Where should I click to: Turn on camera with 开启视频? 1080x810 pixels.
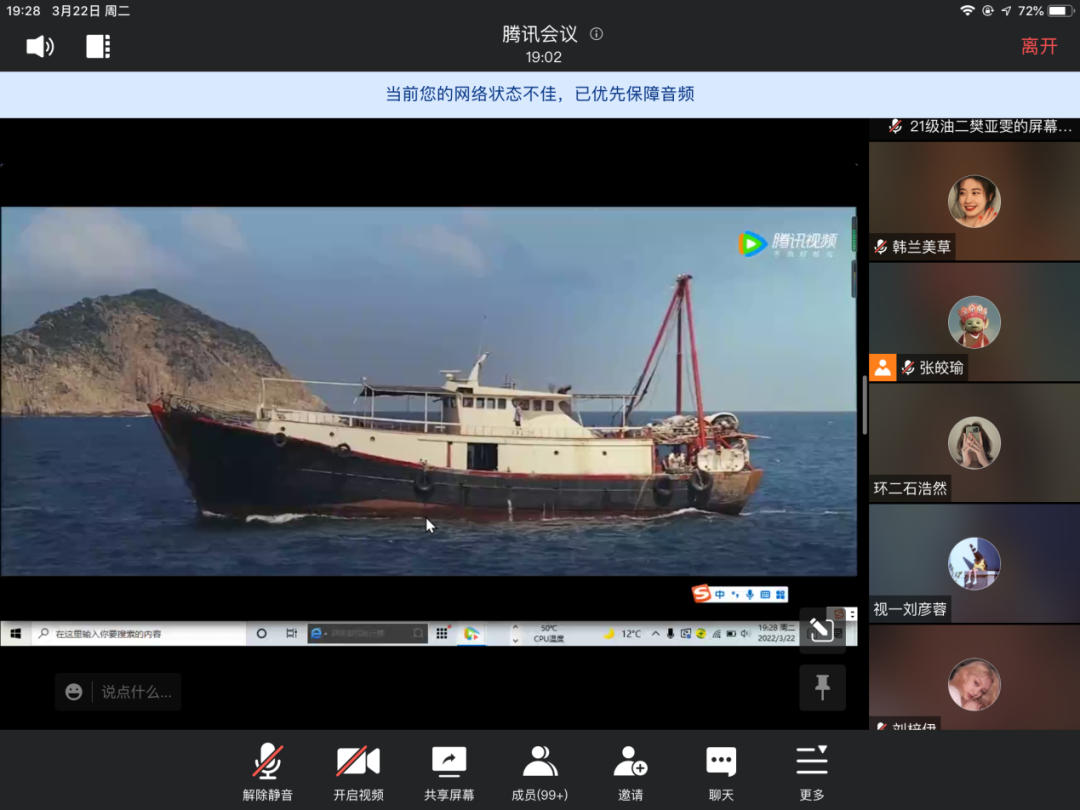point(358,773)
